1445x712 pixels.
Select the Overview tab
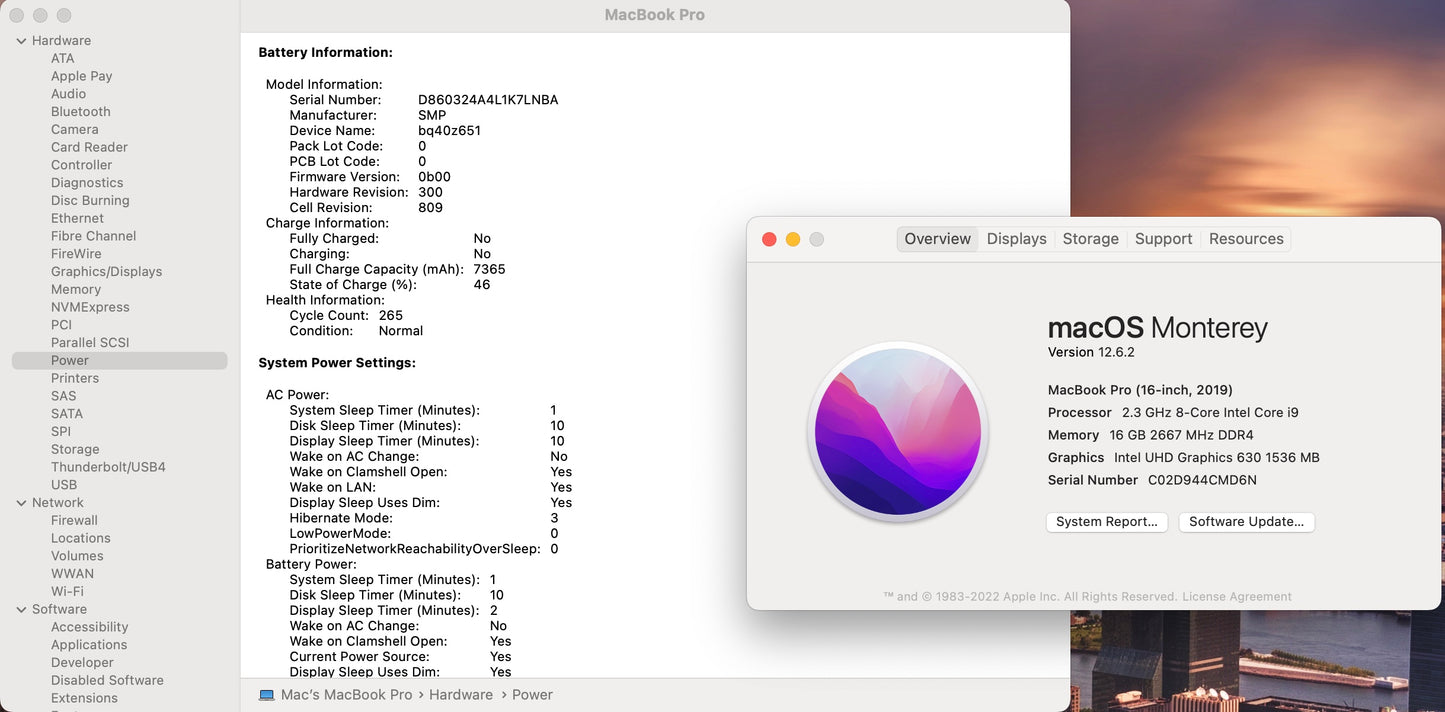(x=937, y=238)
